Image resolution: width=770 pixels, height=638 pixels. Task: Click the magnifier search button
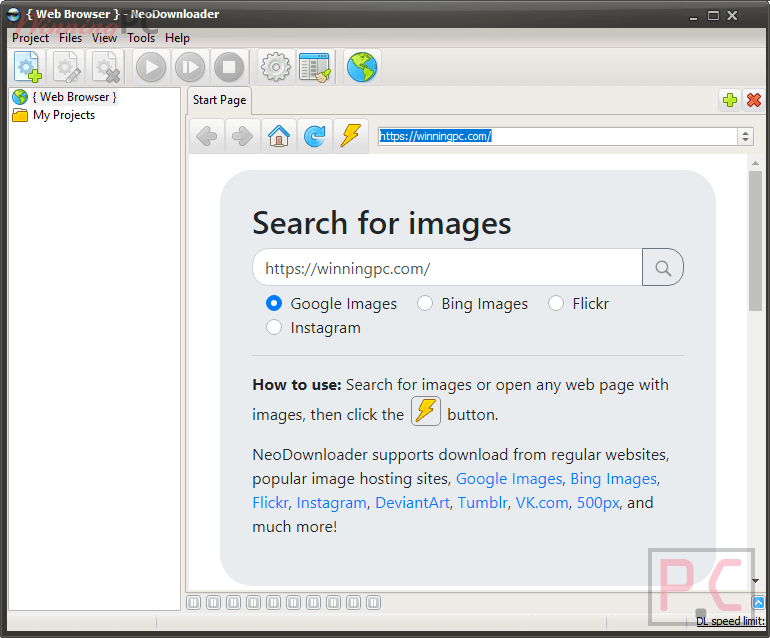click(663, 268)
